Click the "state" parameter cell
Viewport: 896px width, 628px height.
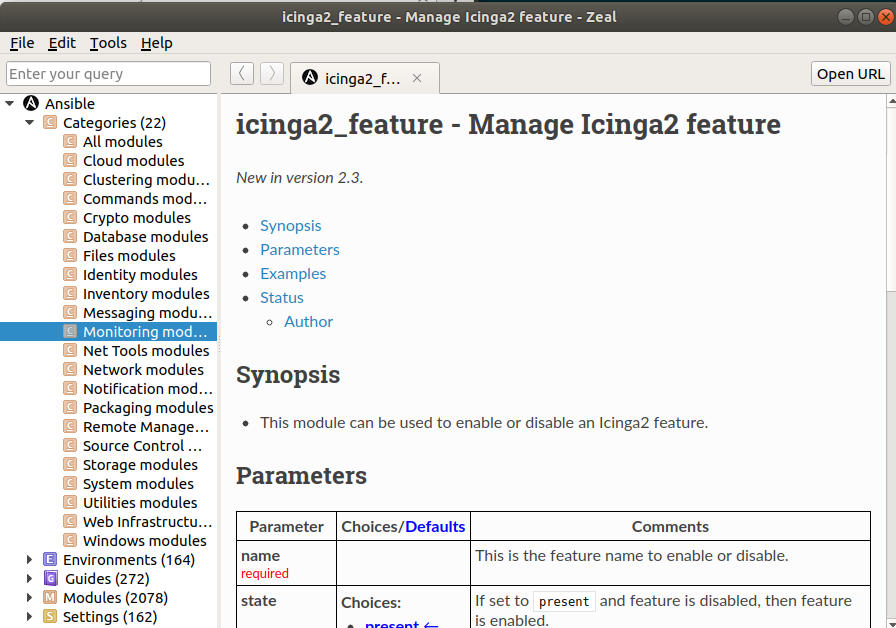pyautogui.click(x=286, y=607)
